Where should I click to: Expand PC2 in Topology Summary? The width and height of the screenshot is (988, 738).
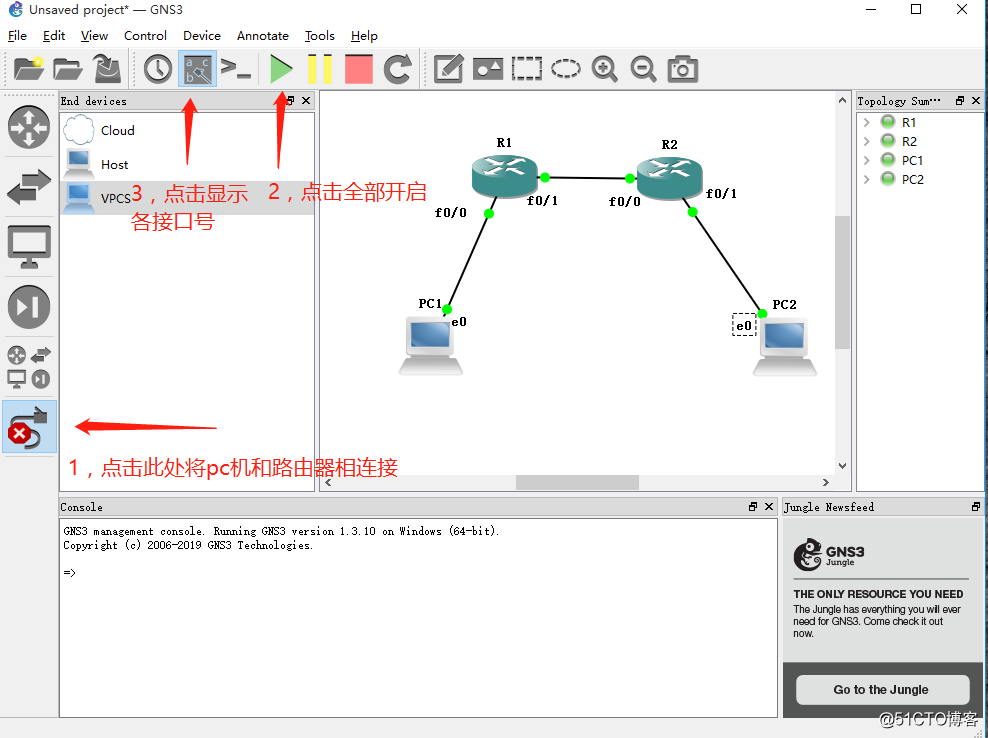[x=867, y=179]
